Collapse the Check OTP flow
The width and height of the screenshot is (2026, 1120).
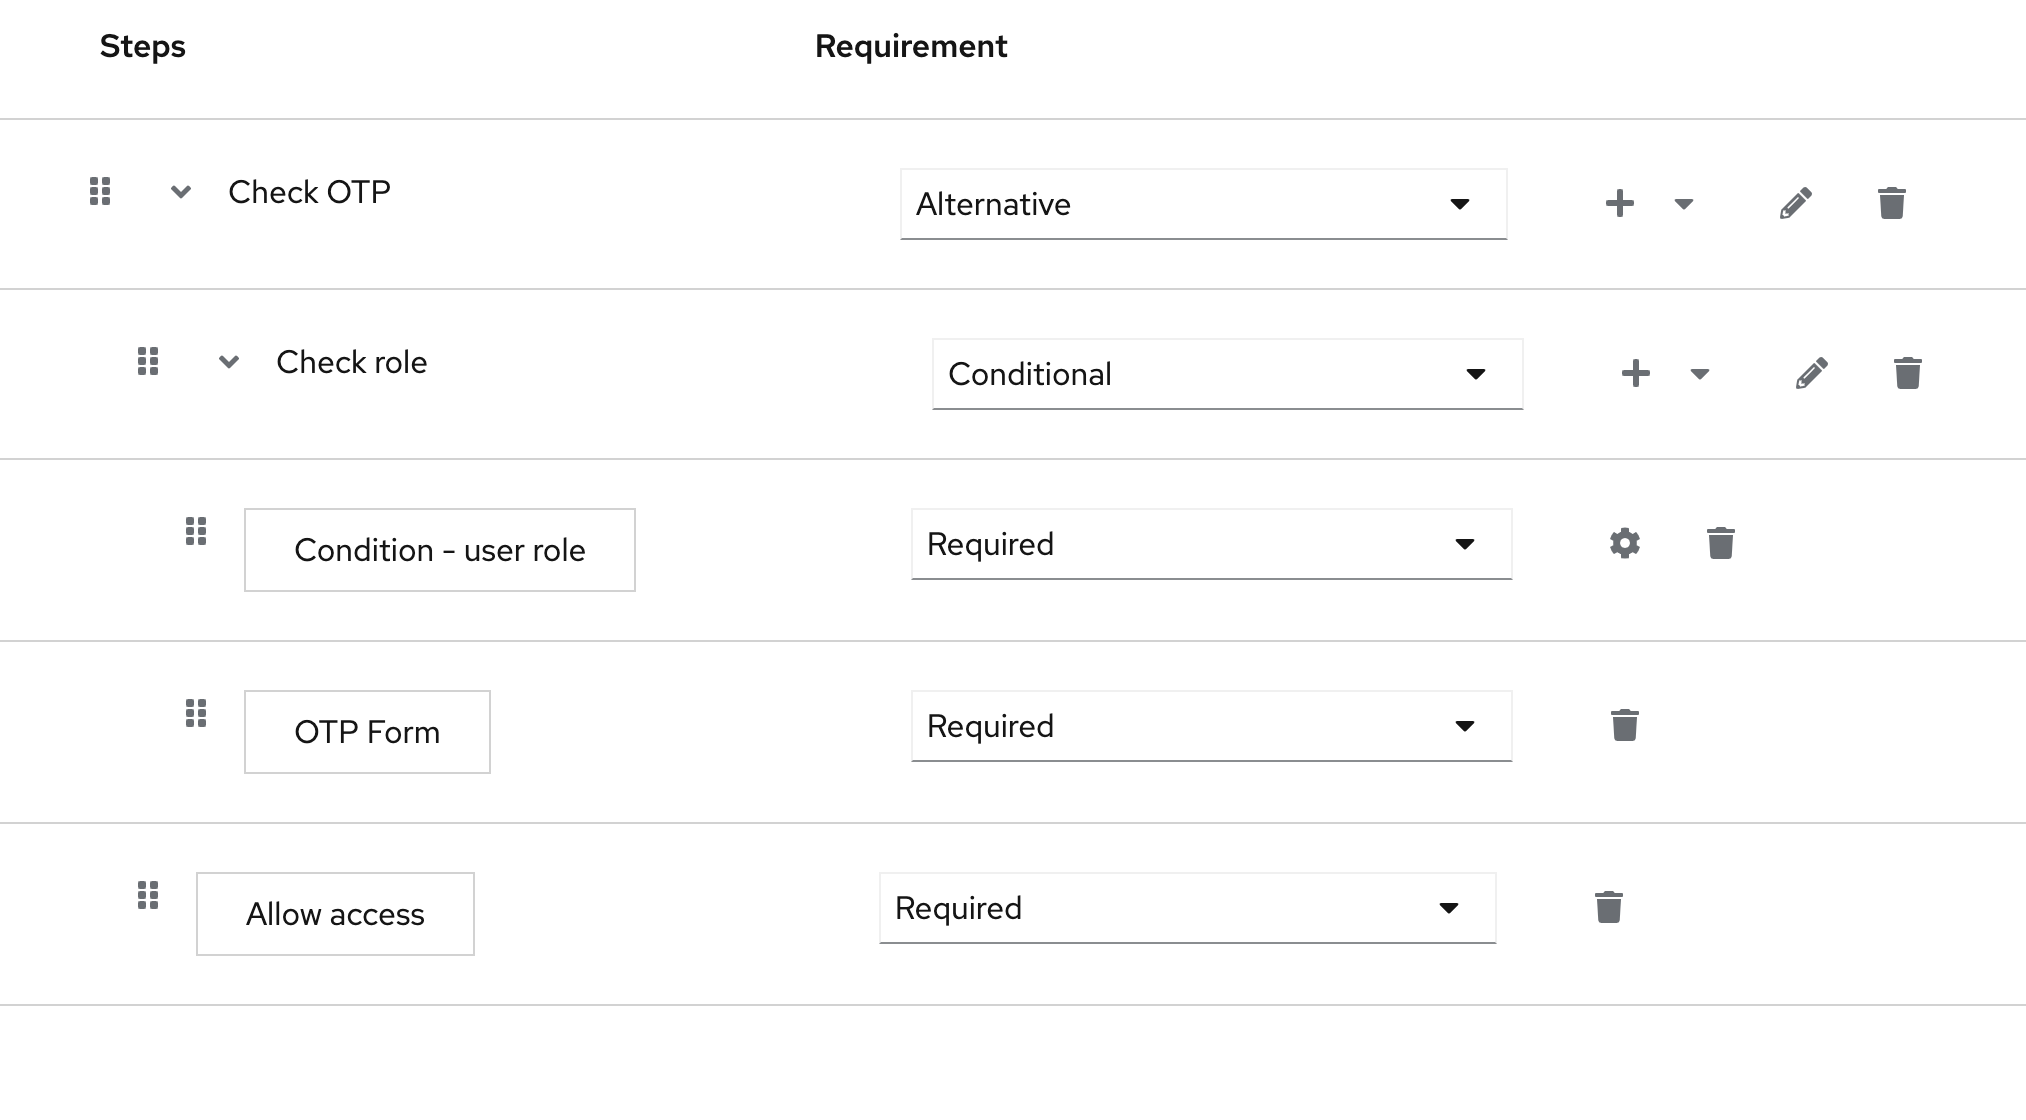[x=181, y=192]
